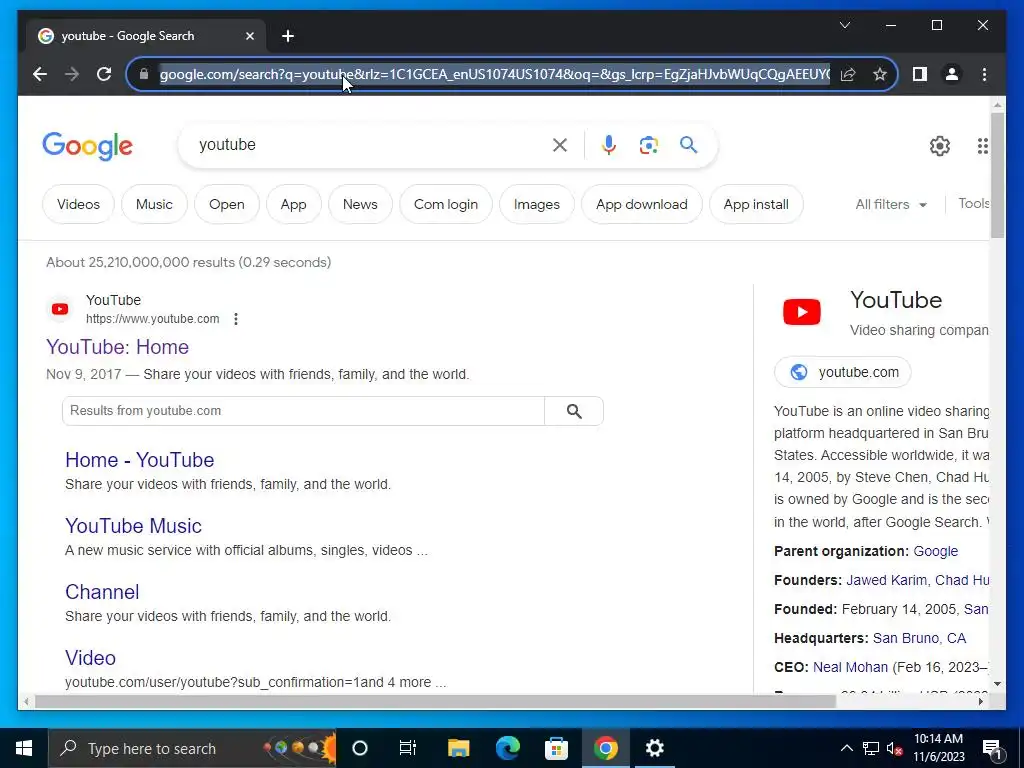Viewport: 1024px width, 768px height.
Task: Click 'Results from youtube.com' search field
Action: pyautogui.click(x=303, y=411)
